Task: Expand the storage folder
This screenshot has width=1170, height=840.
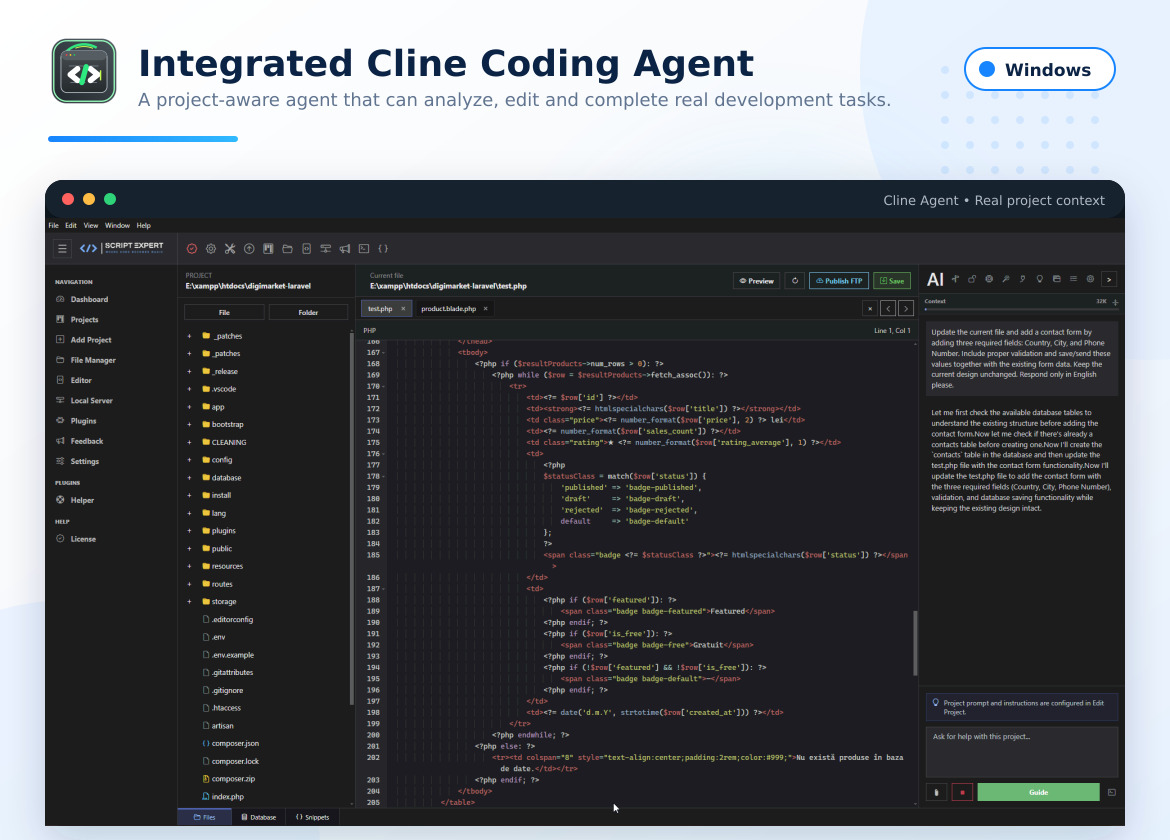Action: (190, 602)
